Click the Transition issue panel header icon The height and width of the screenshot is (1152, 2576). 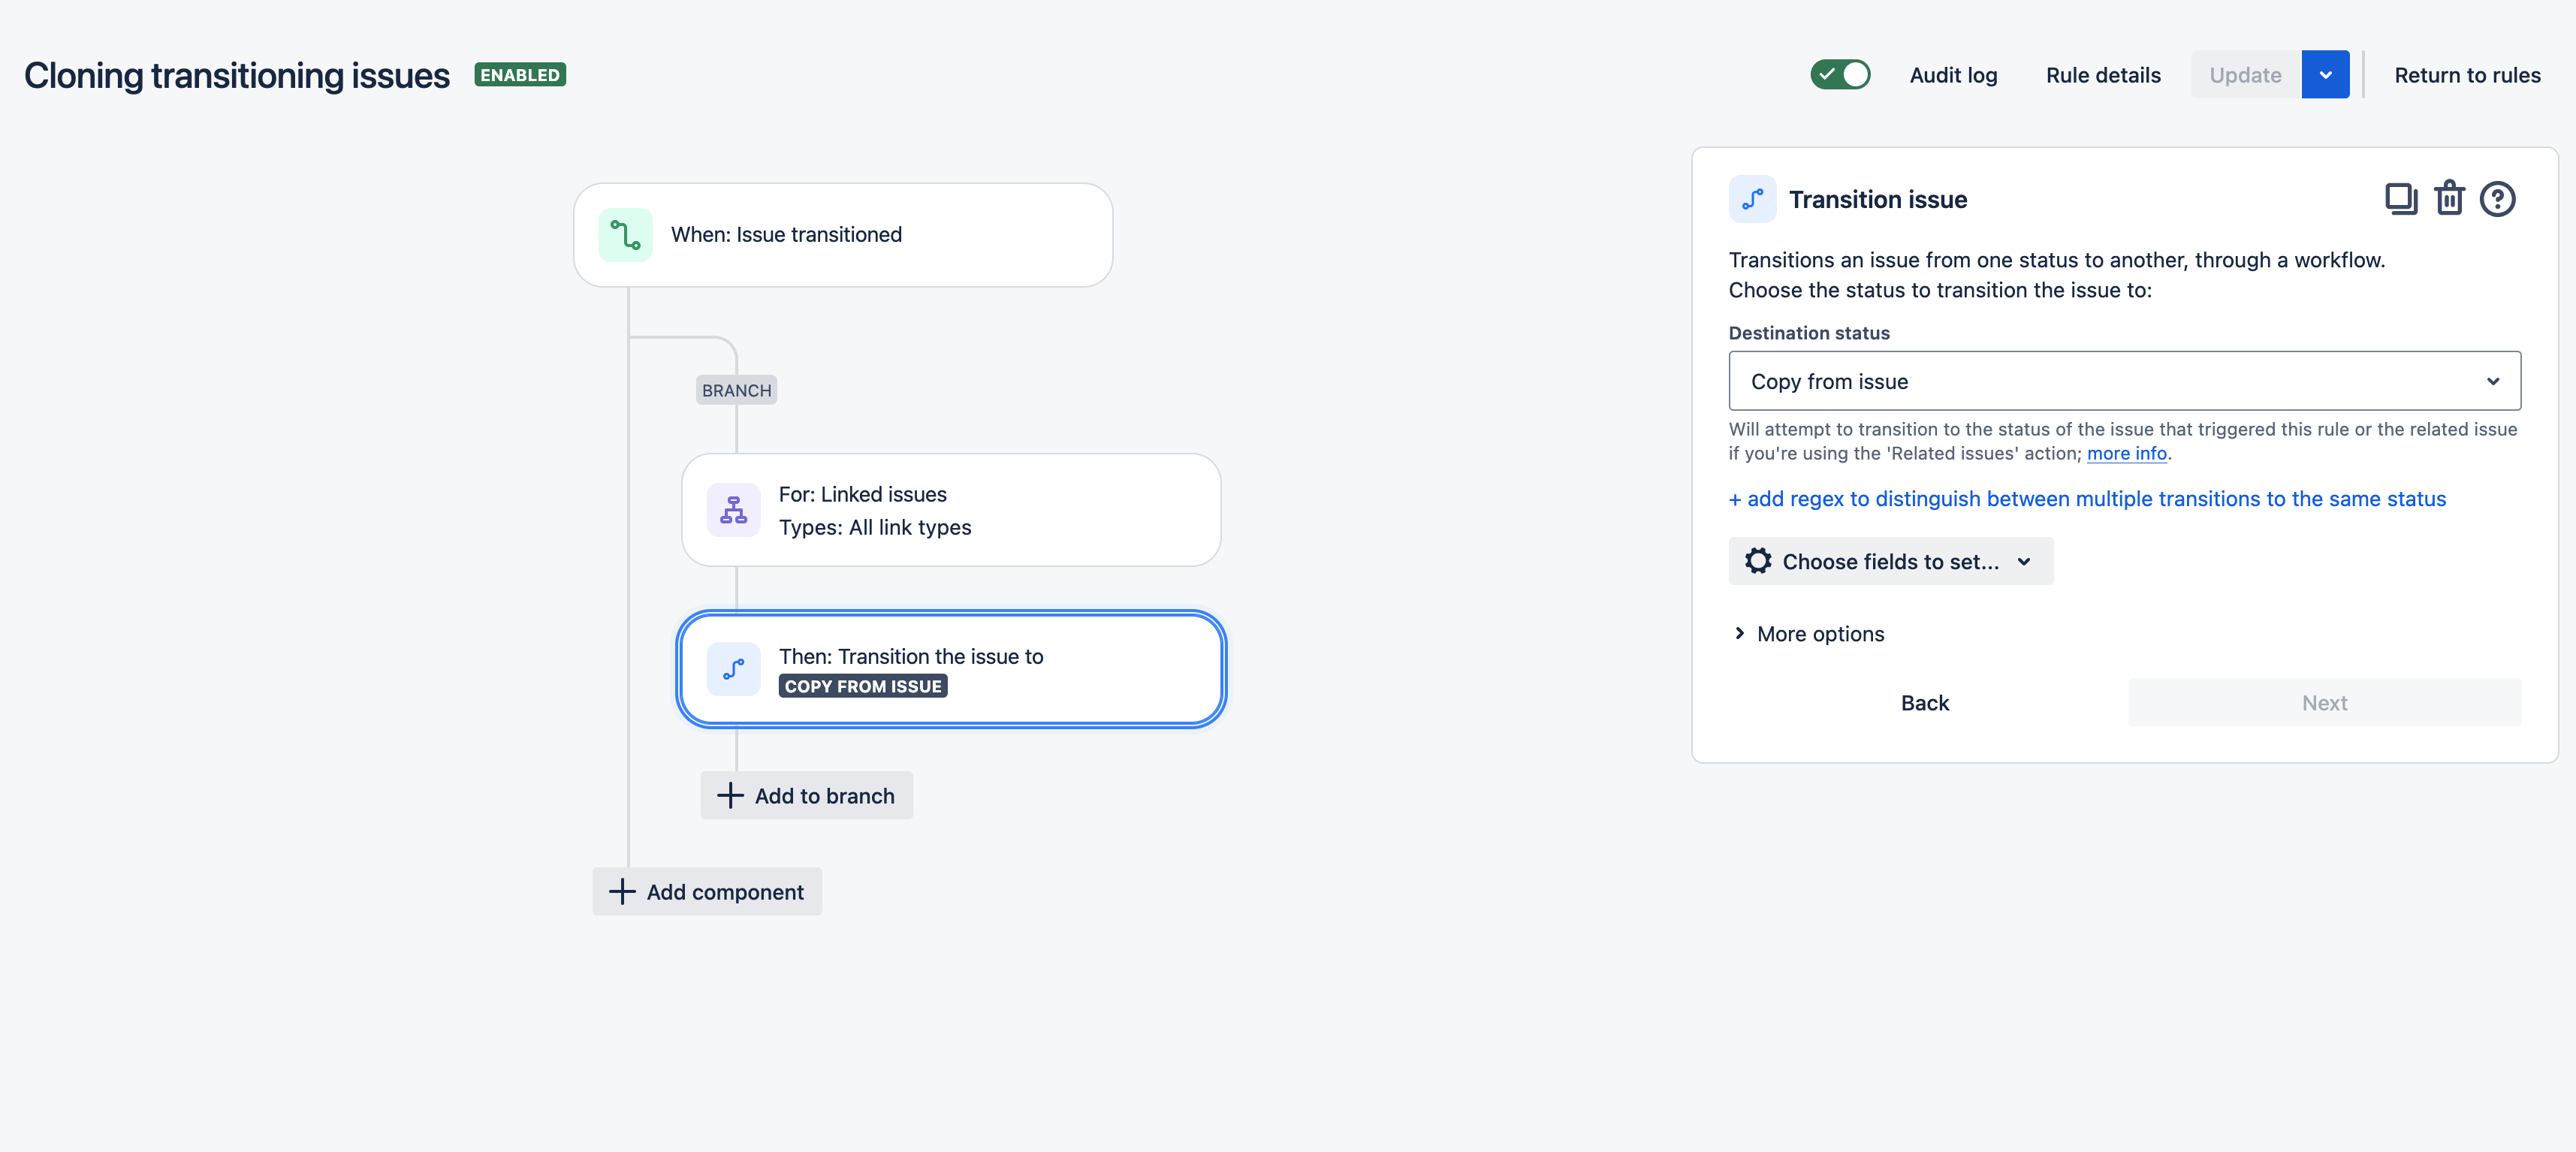[1752, 199]
